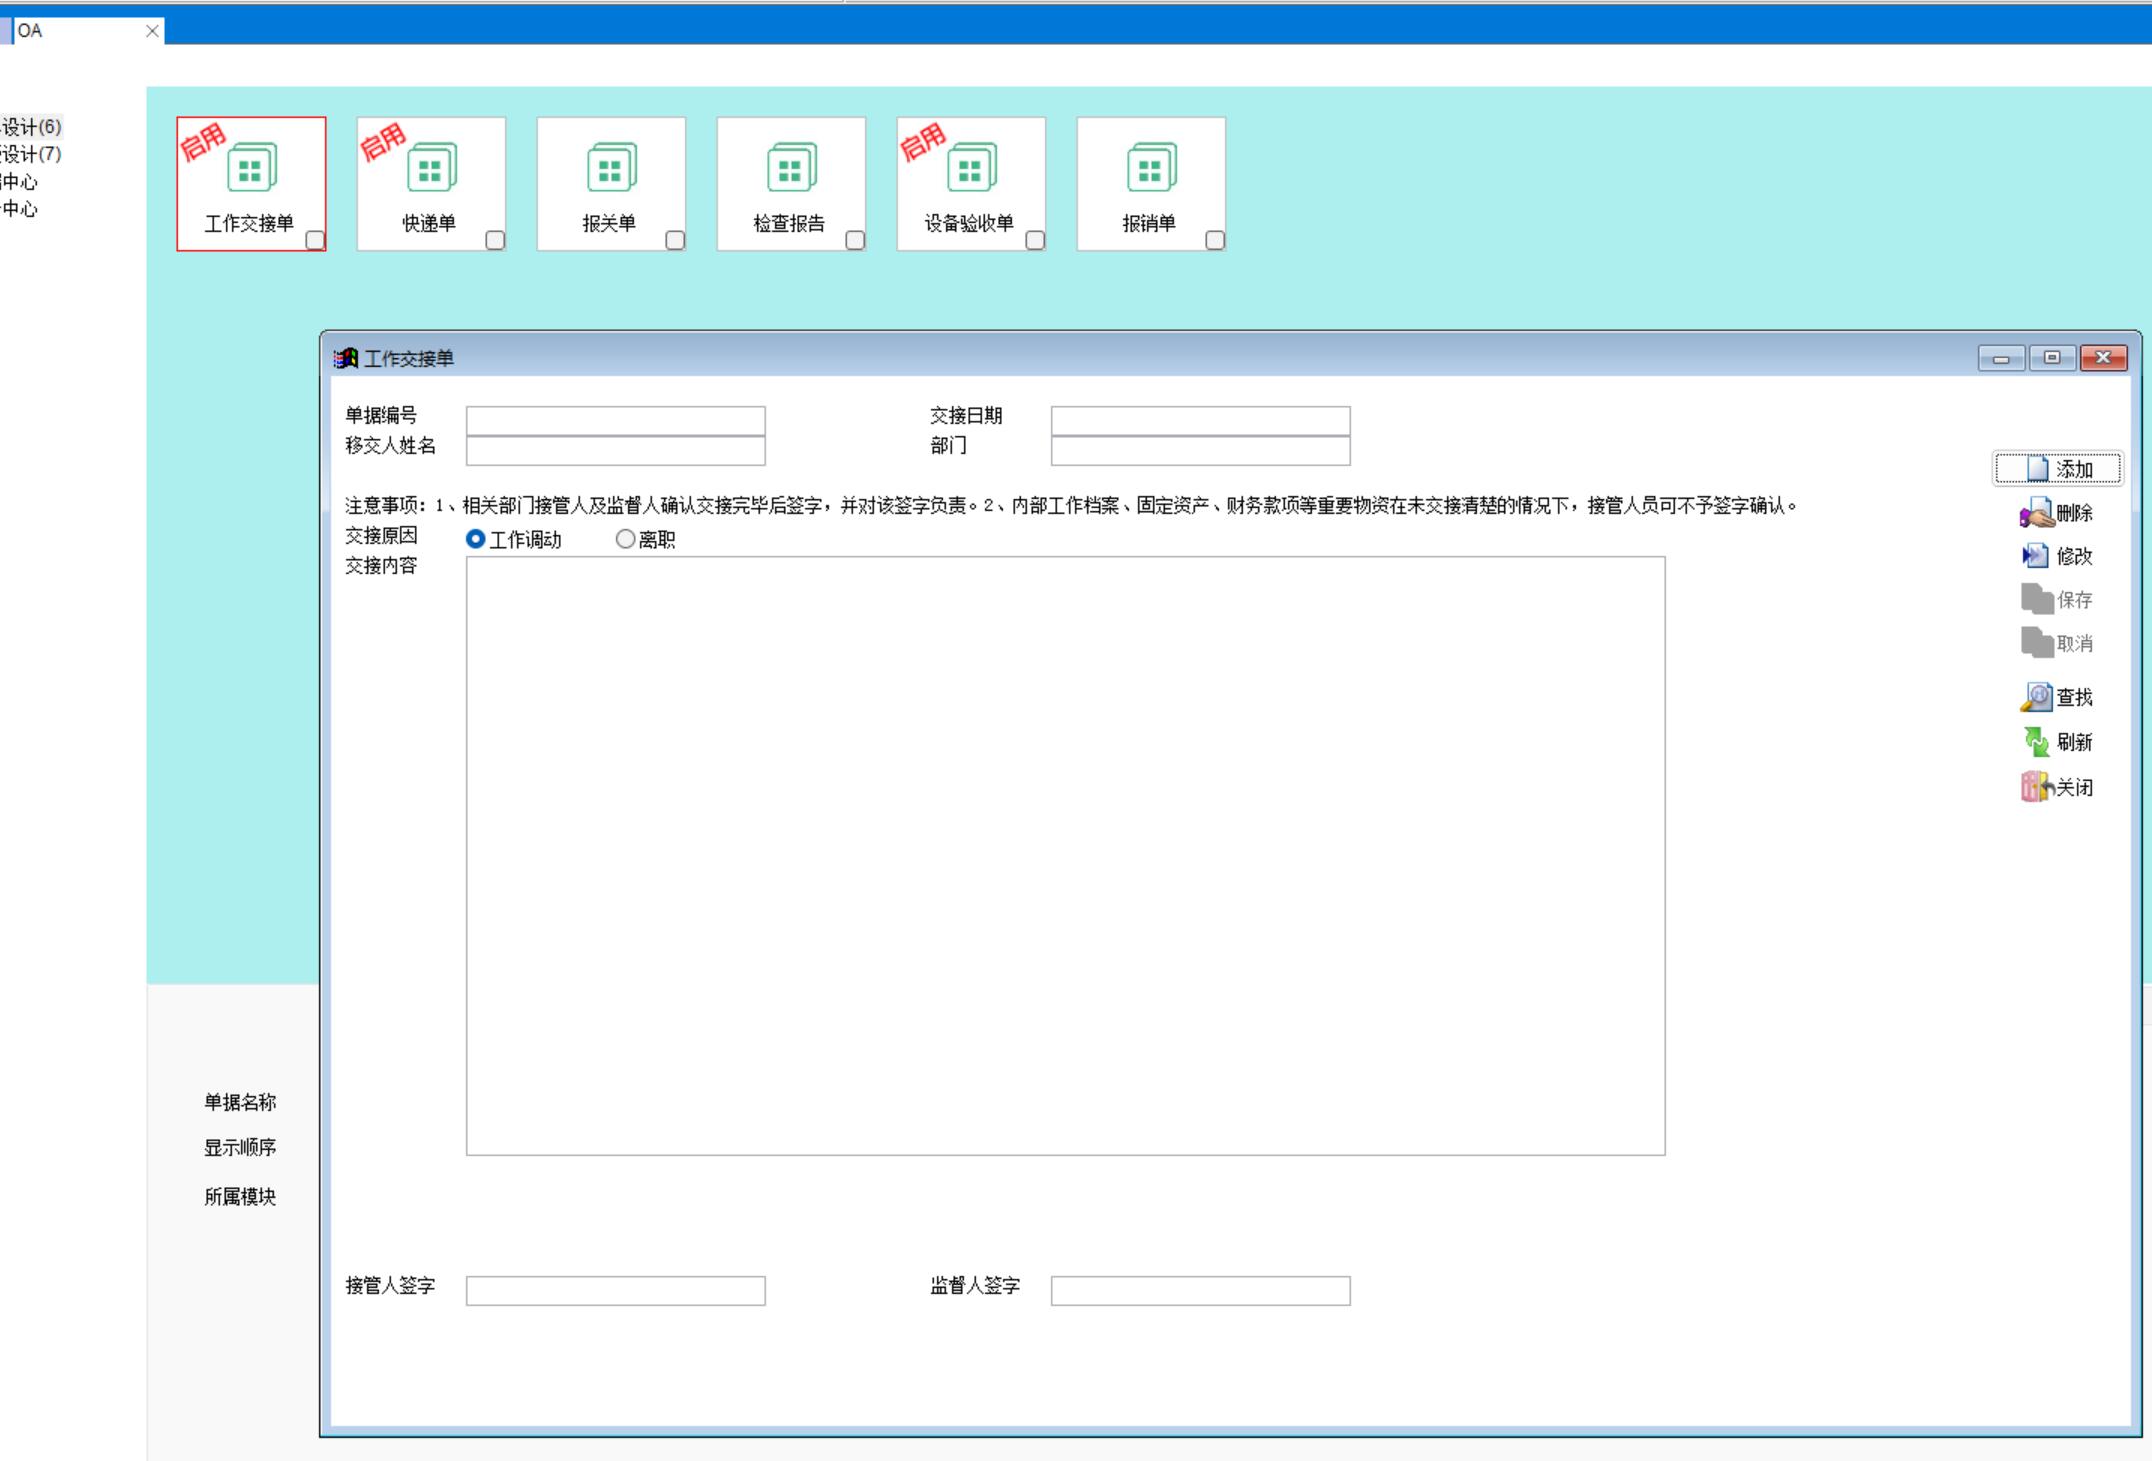Screen dimensions: 2152x1461
Task: Click the 删除 (Delete) icon button
Action: click(2036, 513)
